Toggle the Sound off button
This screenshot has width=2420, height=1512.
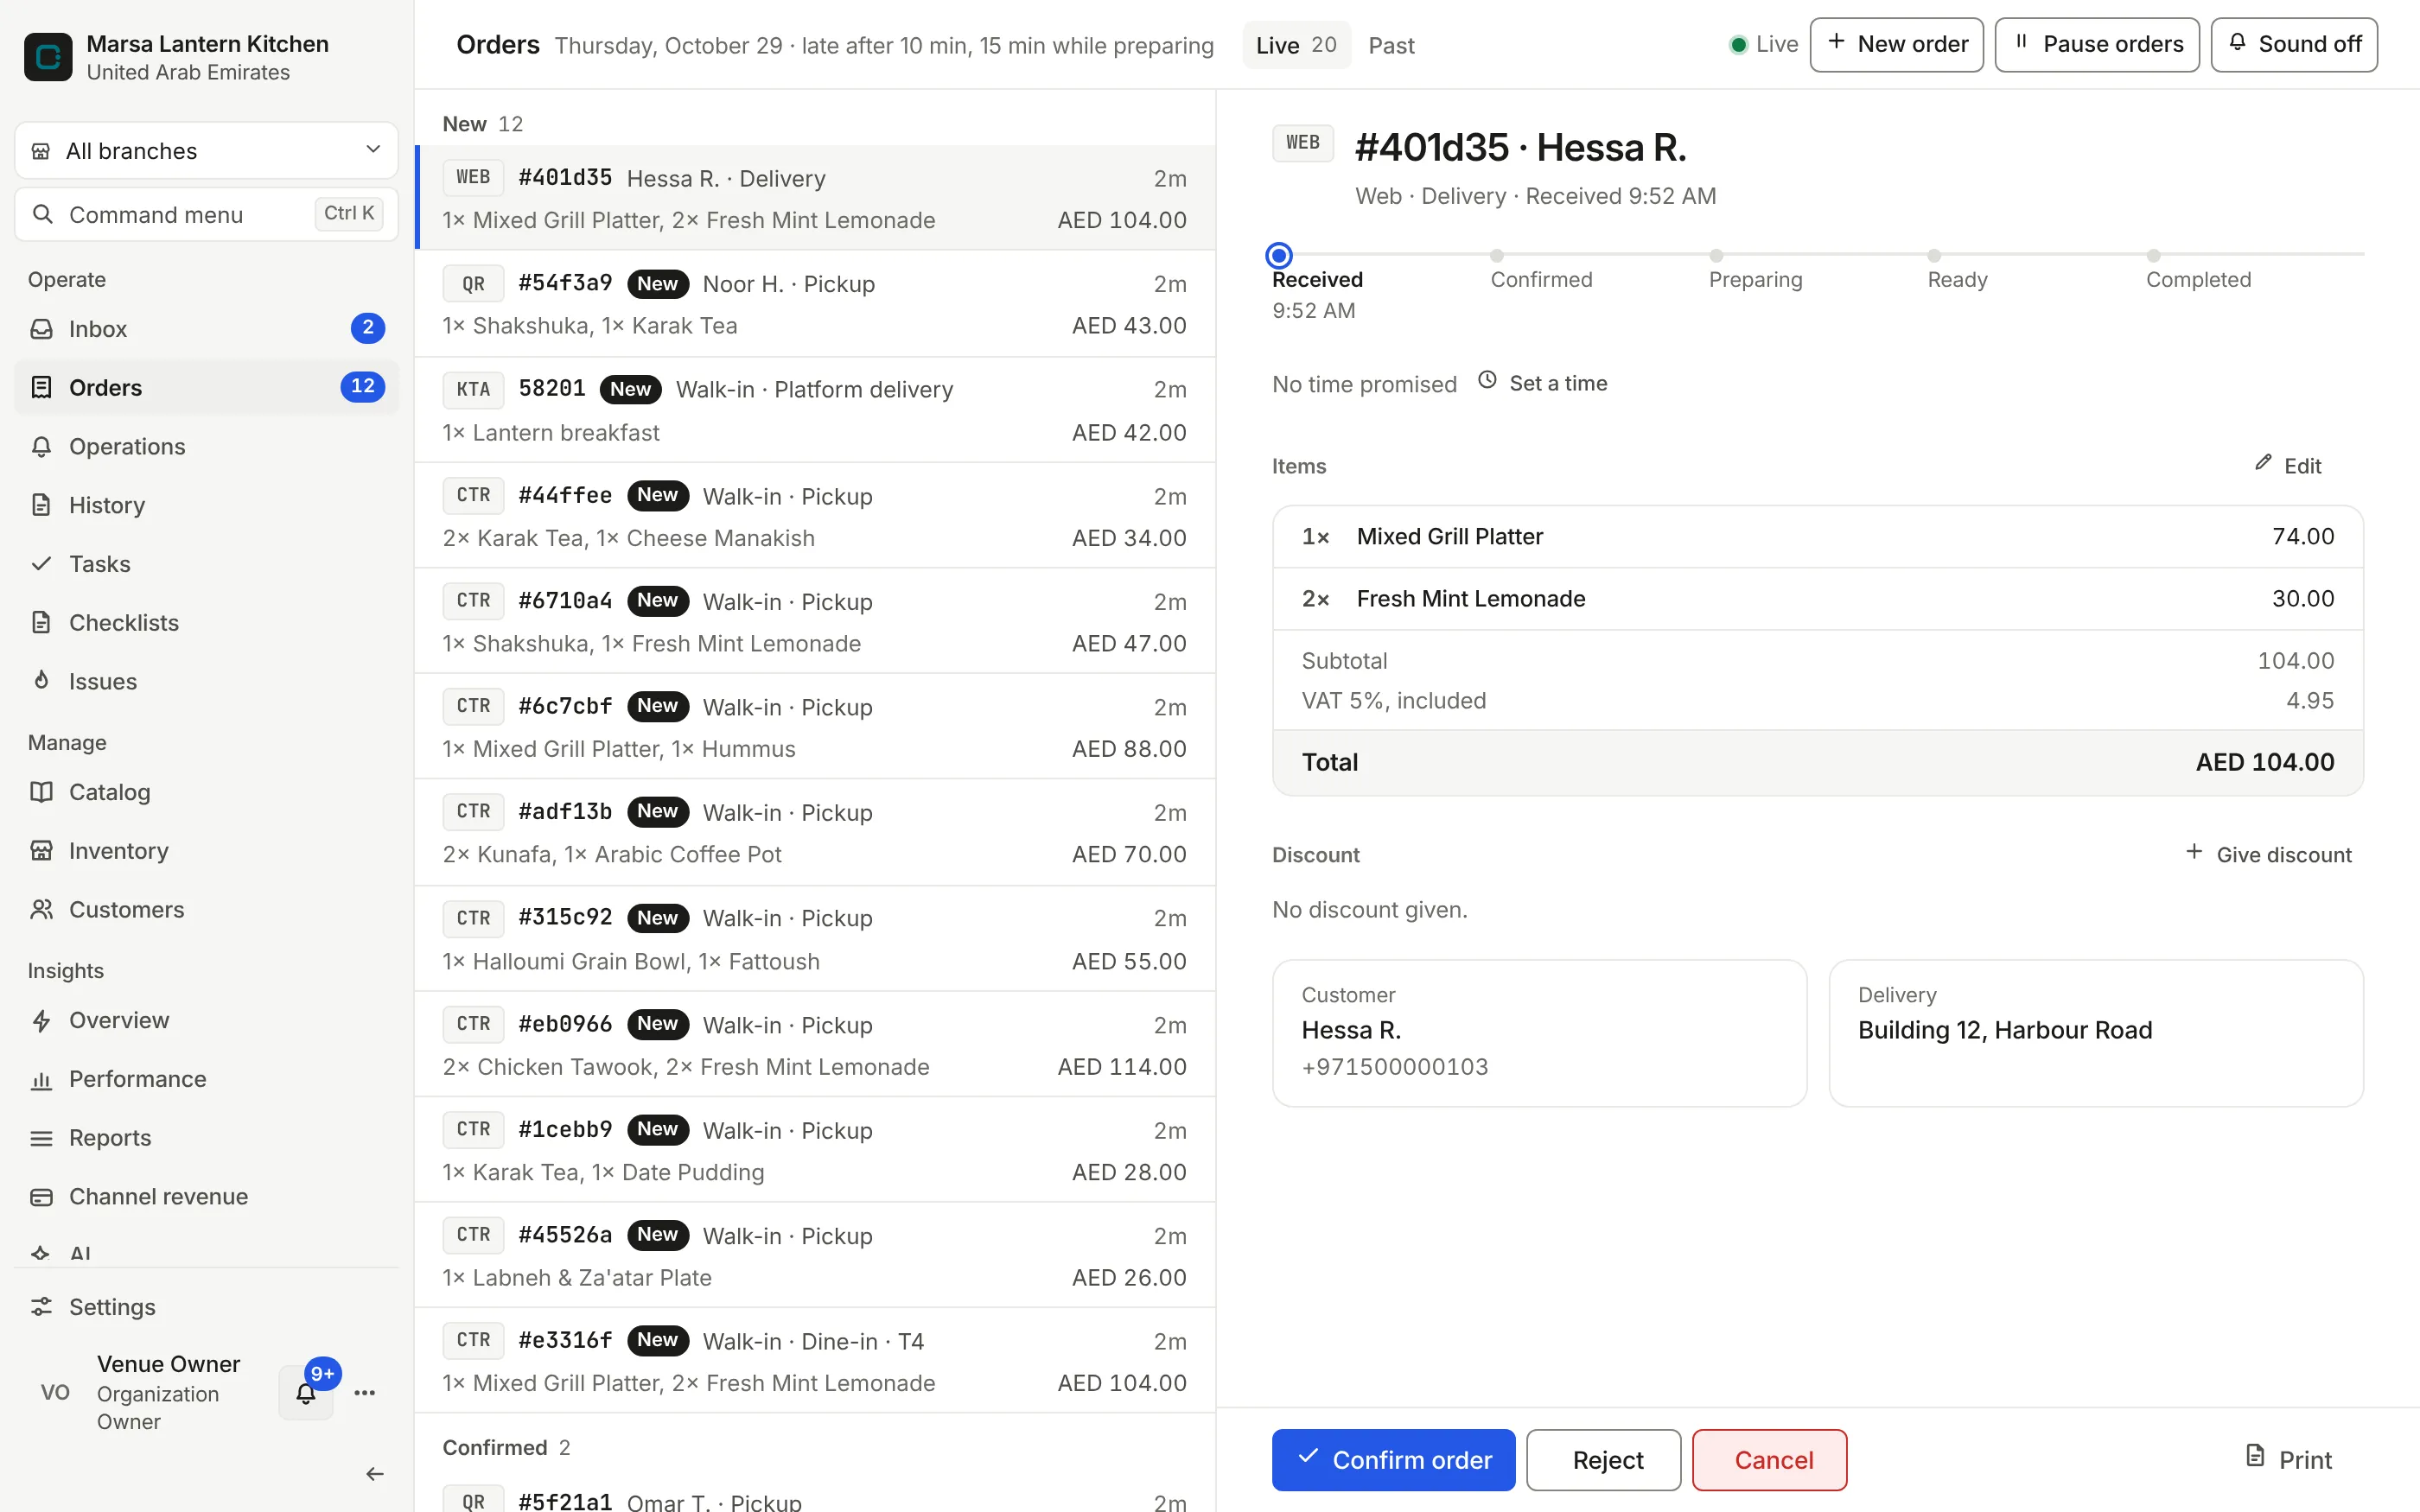pos(2294,45)
